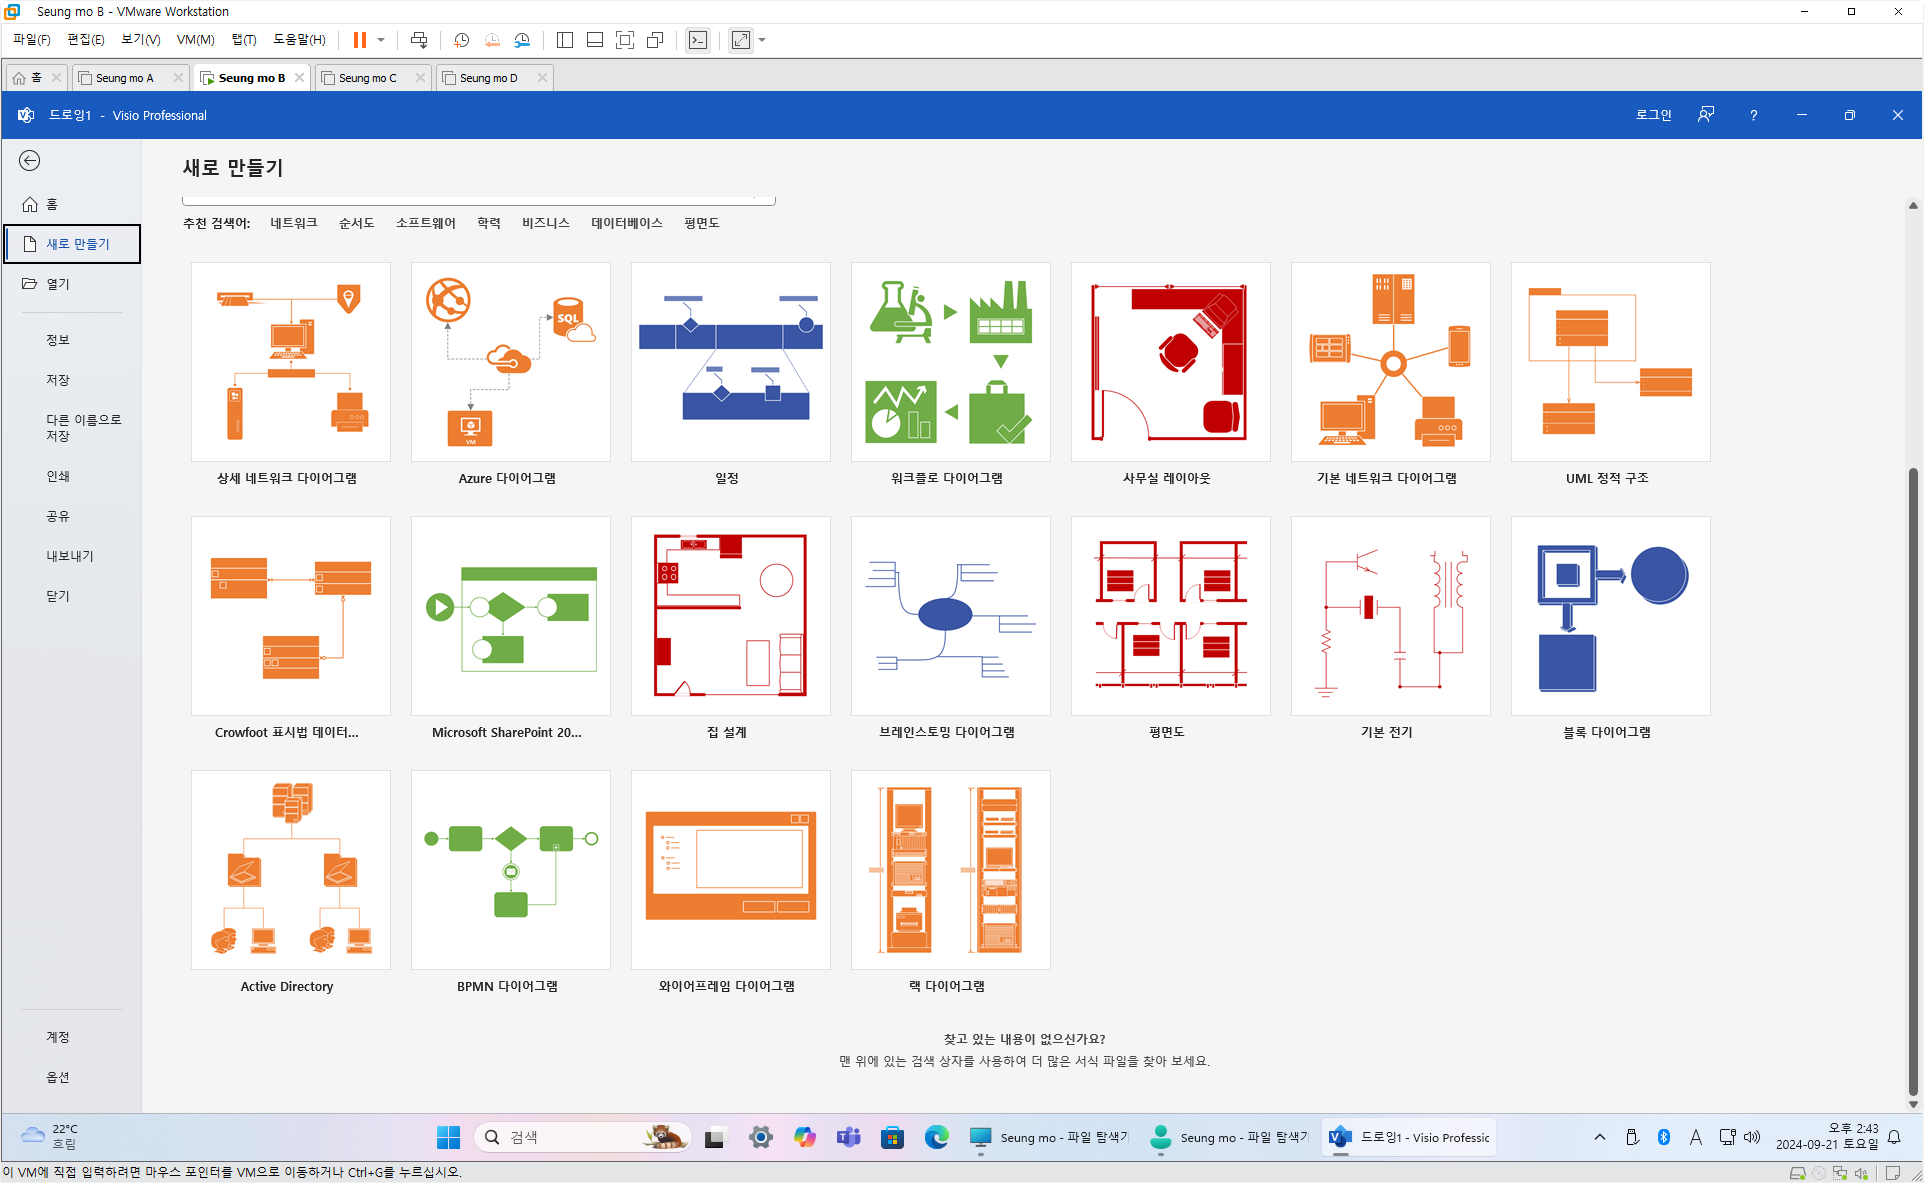This screenshot has height=1183, width=1924.
Task: Select 새로 만들기 in the sidebar
Action: point(72,244)
